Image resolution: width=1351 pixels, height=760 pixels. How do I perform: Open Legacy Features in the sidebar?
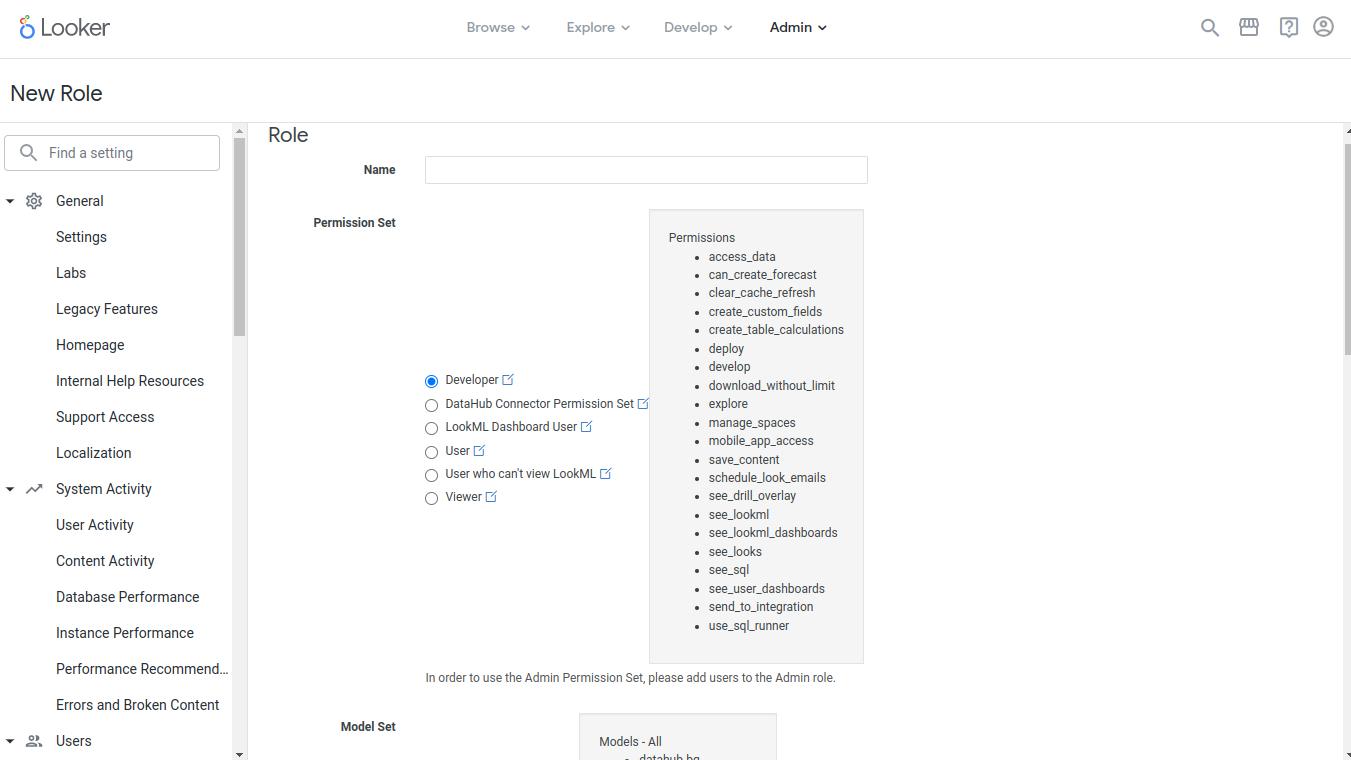pos(107,309)
